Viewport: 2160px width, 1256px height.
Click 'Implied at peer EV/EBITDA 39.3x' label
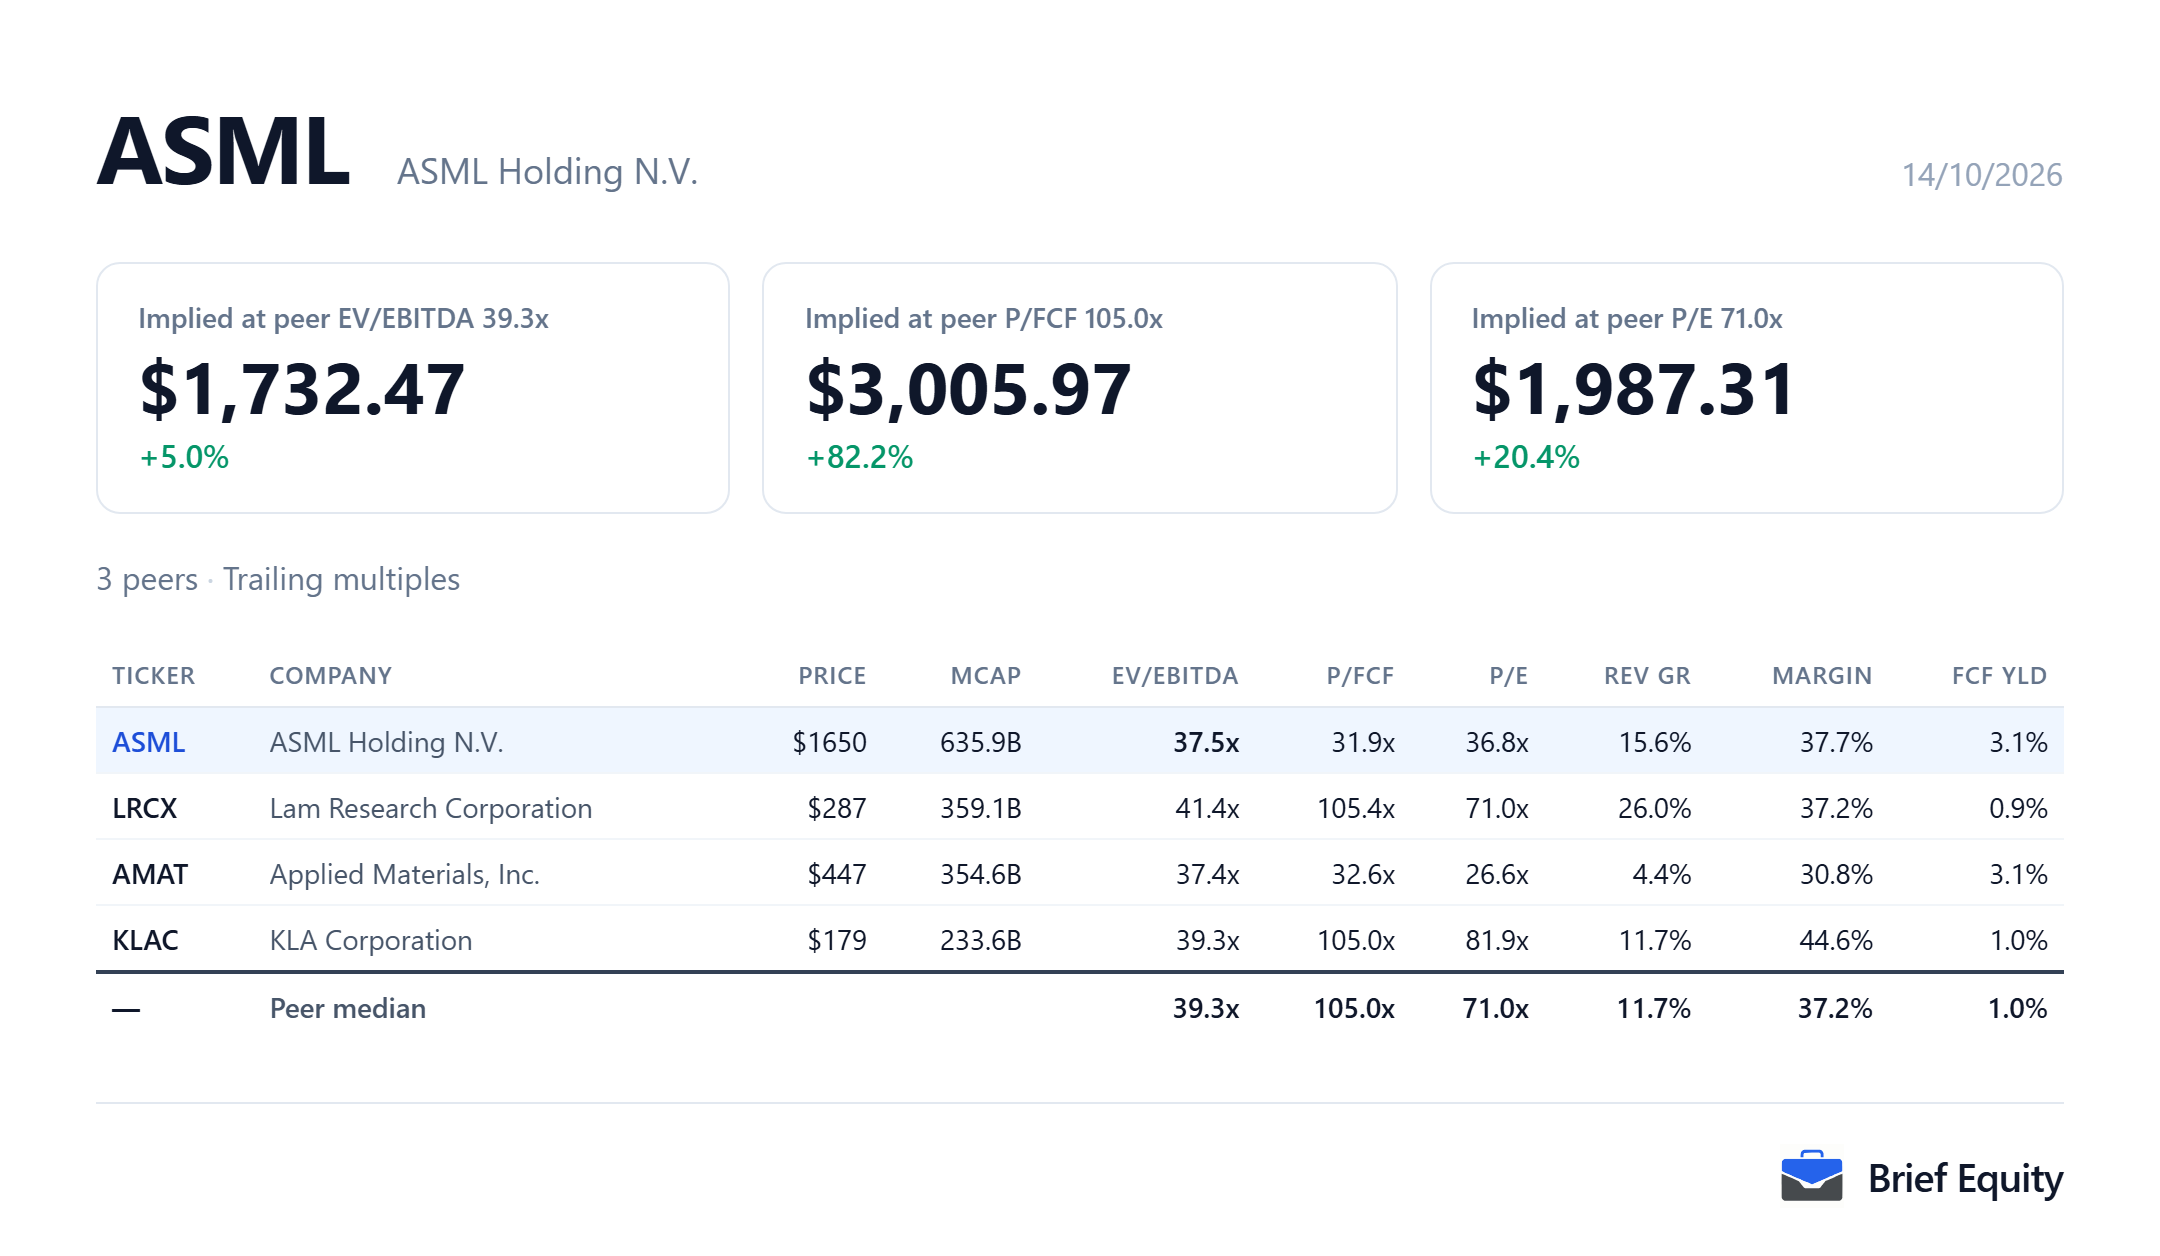point(344,319)
